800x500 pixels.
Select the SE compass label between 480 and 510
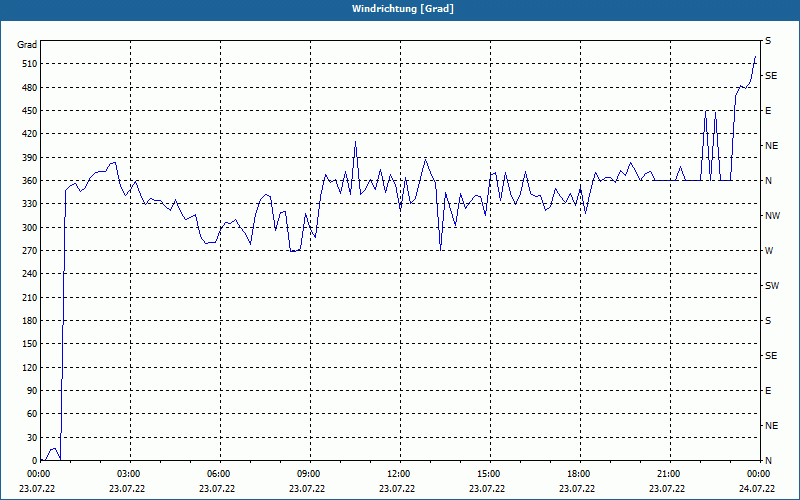(x=771, y=76)
